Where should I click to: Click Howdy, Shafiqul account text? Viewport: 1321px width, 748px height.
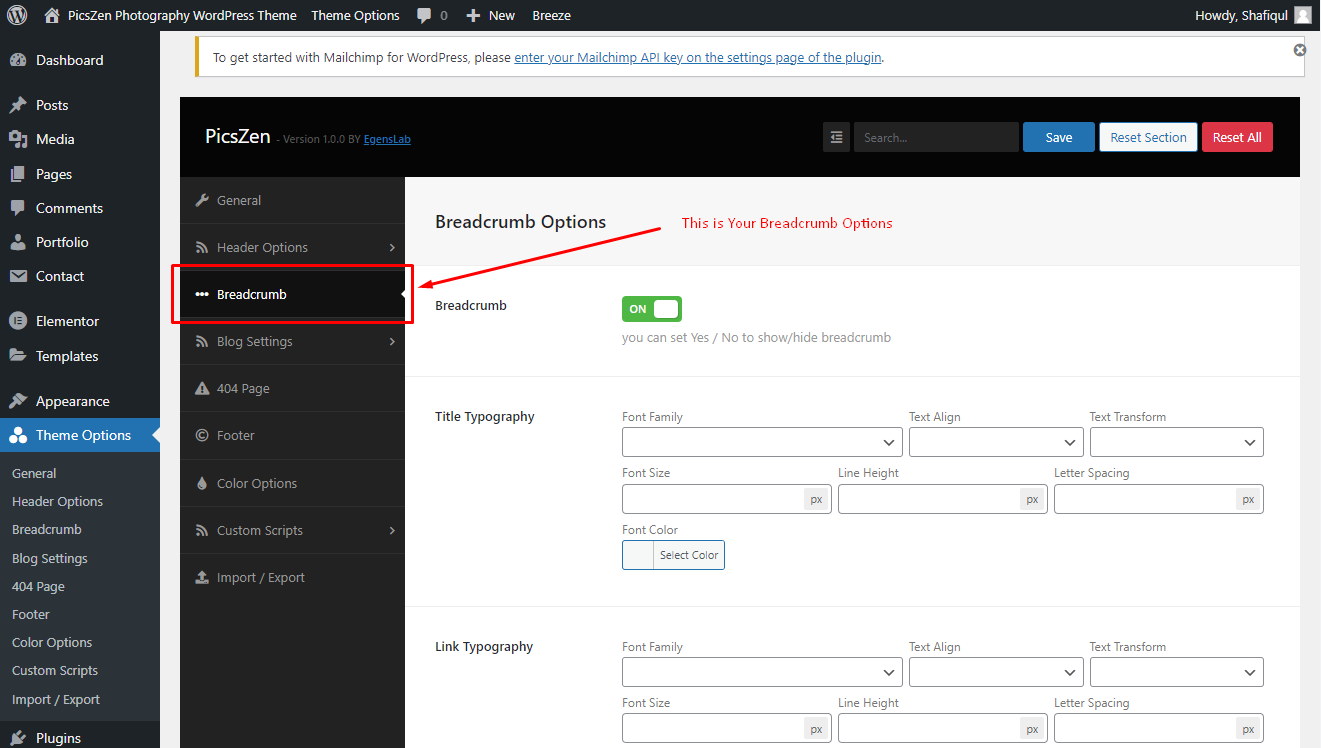point(1241,15)
